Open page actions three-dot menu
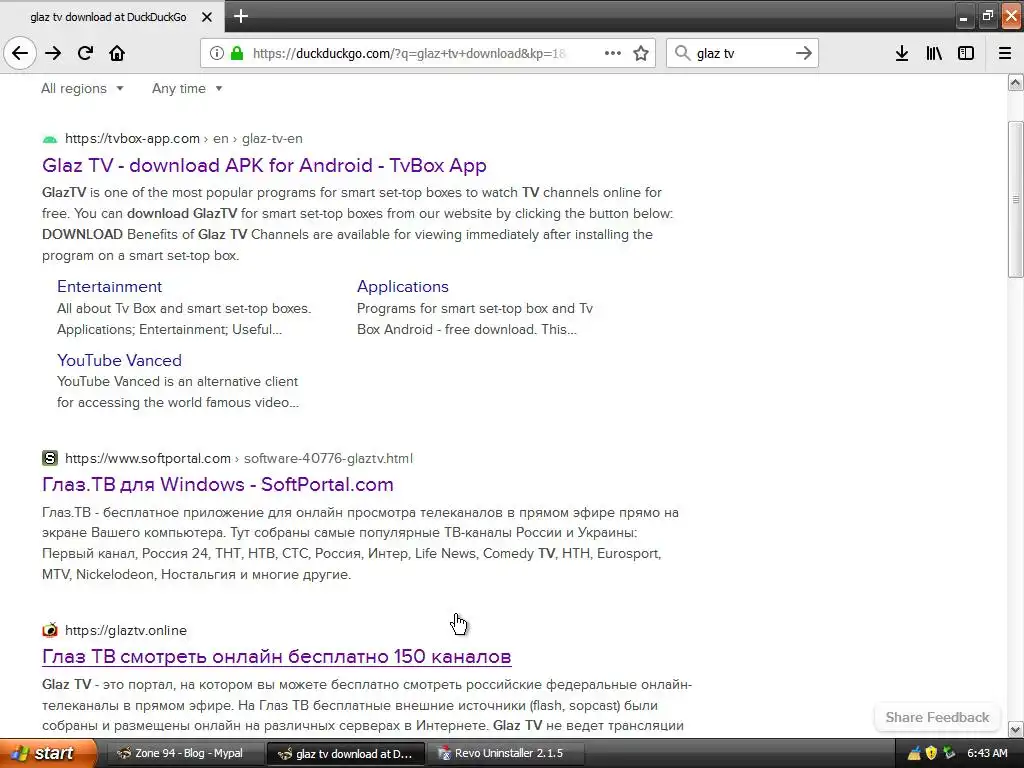Image resolution: width=1024 pixels, height=768 pixels. 613,53
